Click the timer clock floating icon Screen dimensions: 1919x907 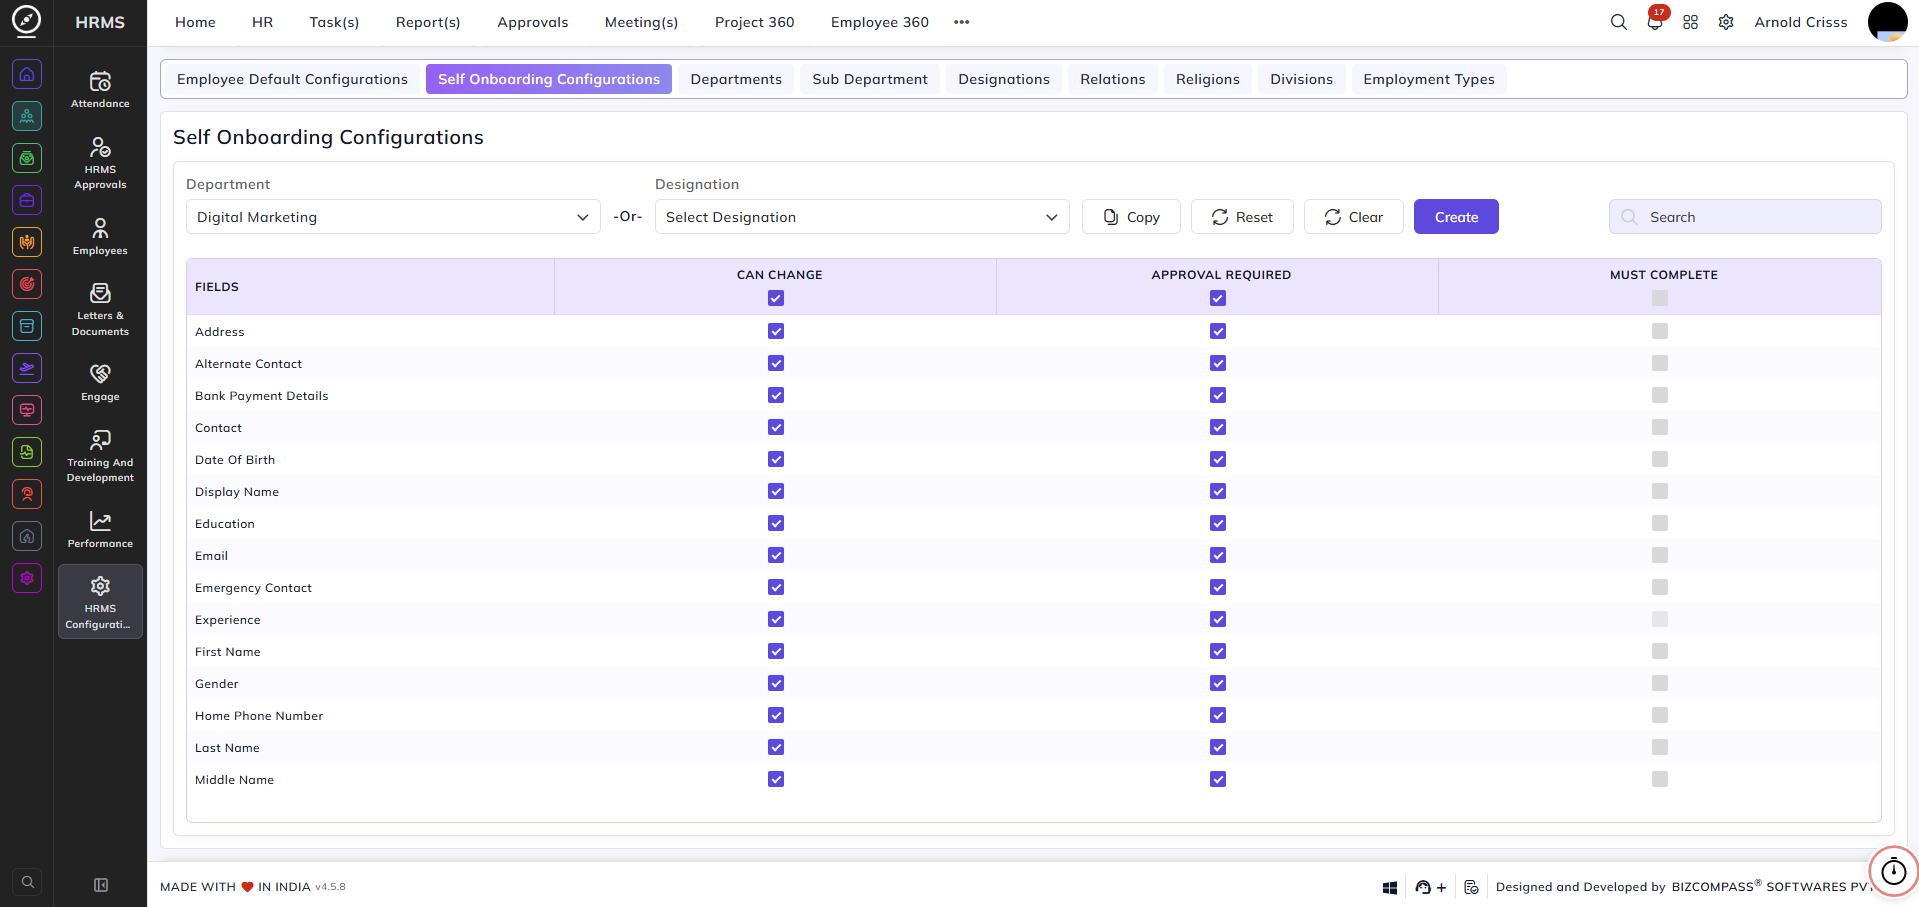[x=1894, y=871]
